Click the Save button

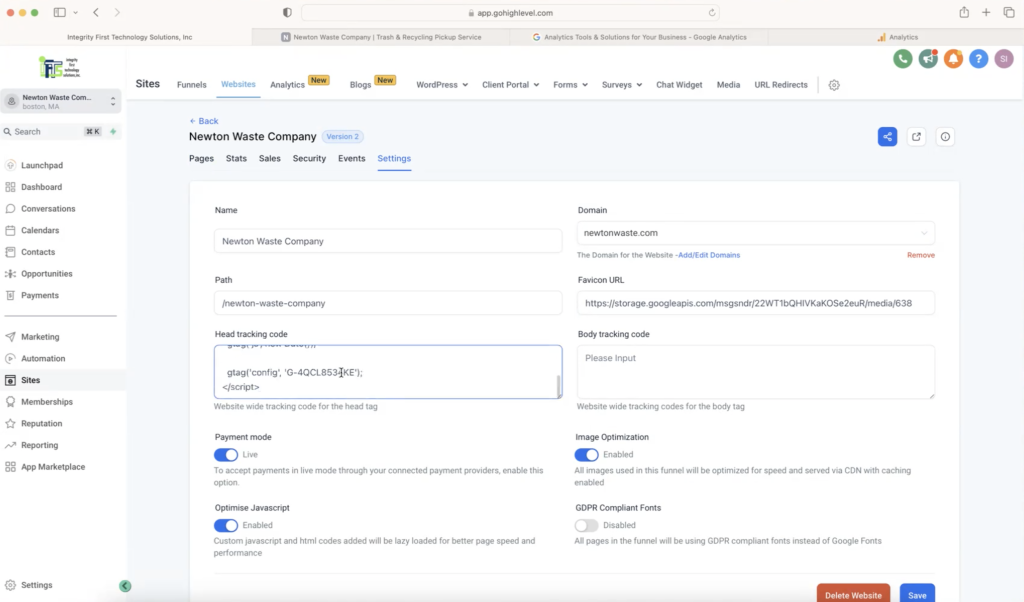tap(917, 594)
